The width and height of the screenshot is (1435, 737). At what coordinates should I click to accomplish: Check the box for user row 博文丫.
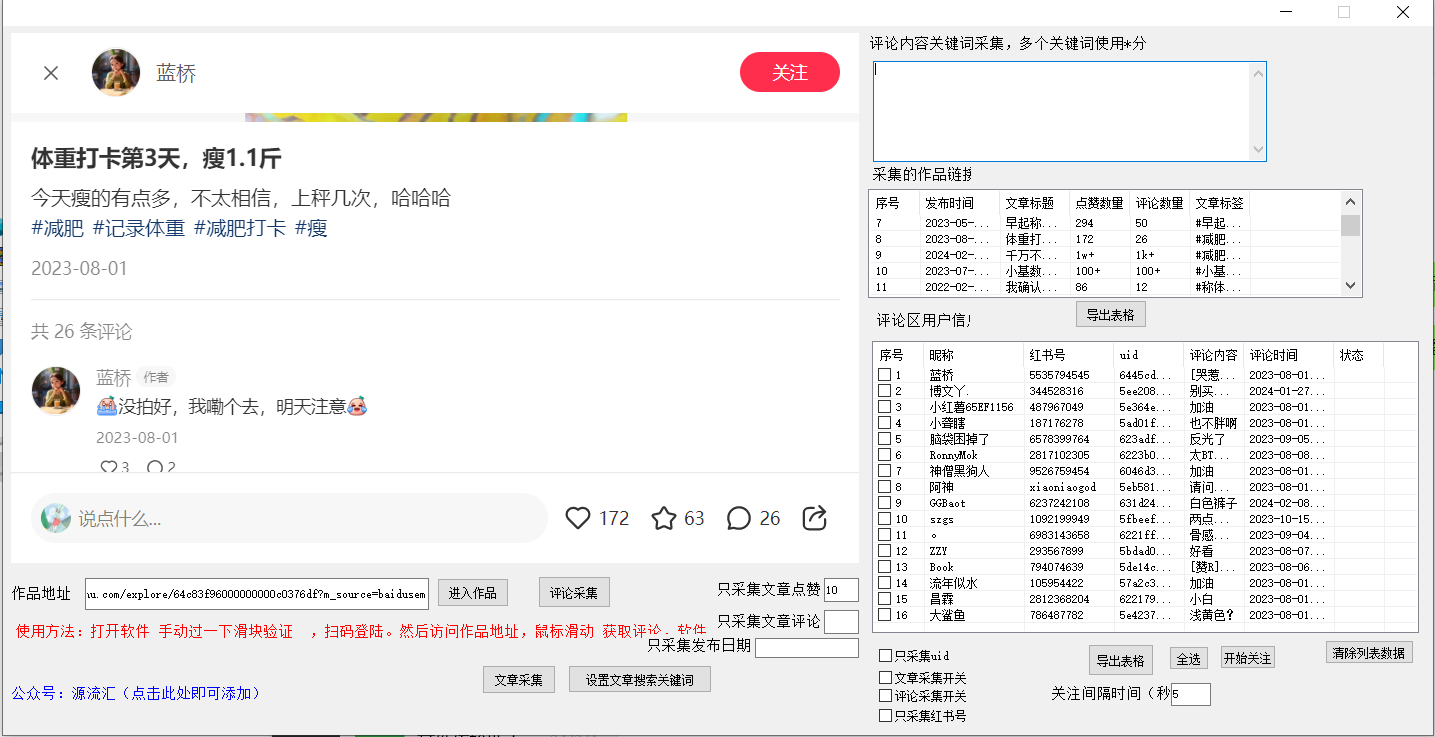click(885, 391)
